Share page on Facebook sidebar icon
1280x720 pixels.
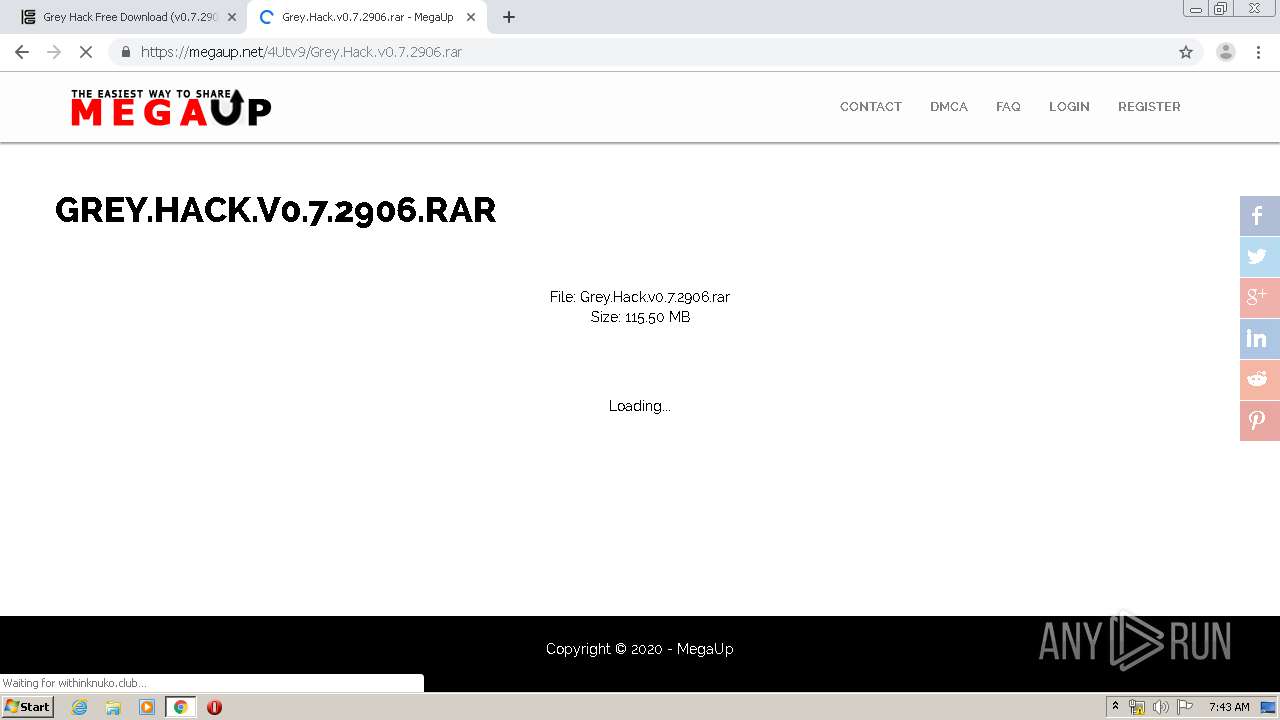(1260, 216)
